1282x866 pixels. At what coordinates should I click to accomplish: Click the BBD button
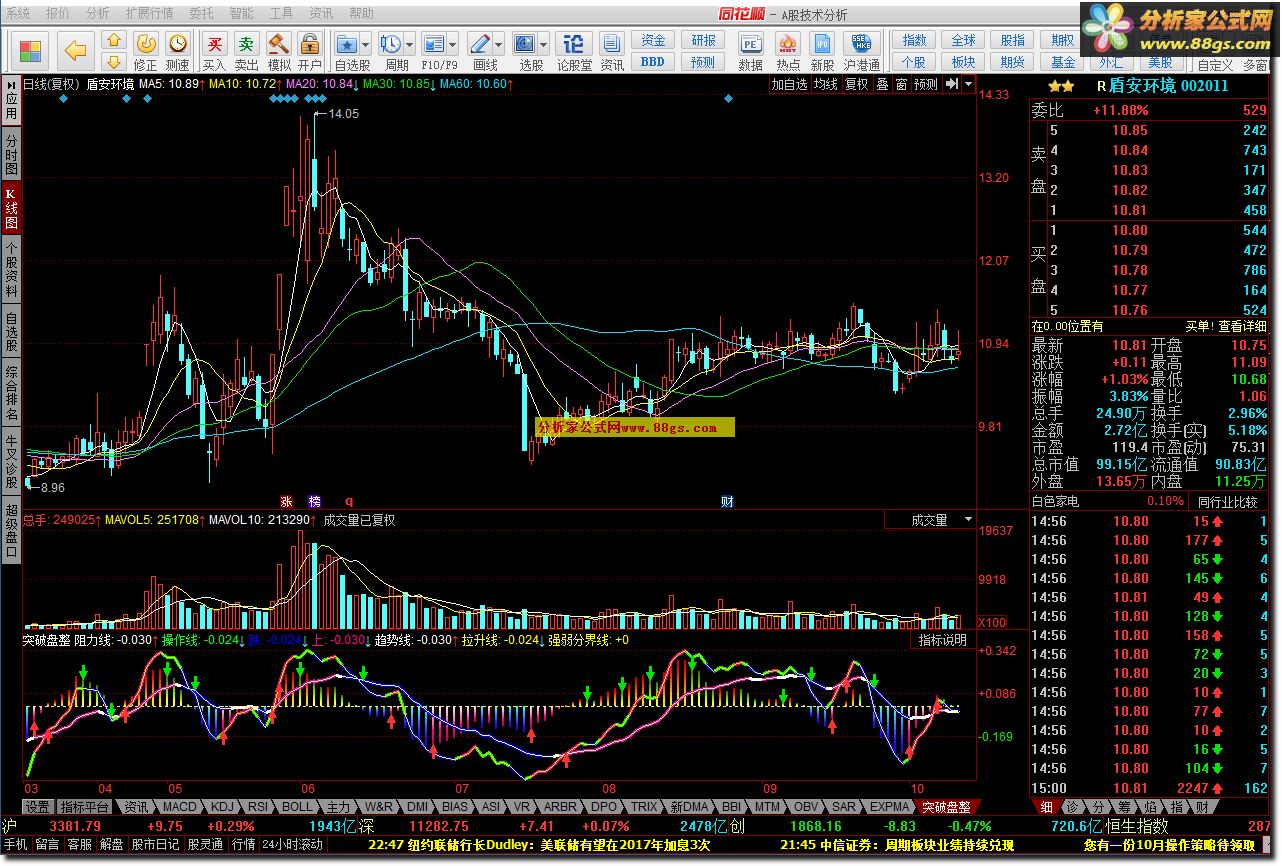(x=653, y=61)
